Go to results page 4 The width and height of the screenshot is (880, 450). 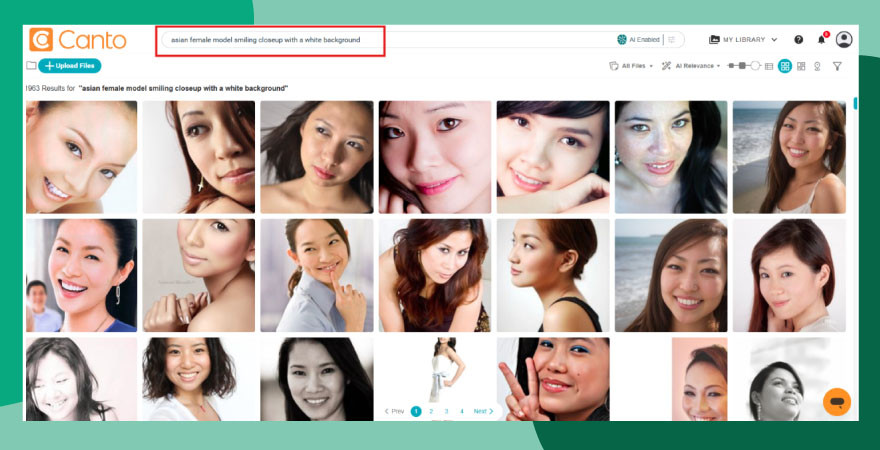[x=461, y=411]
